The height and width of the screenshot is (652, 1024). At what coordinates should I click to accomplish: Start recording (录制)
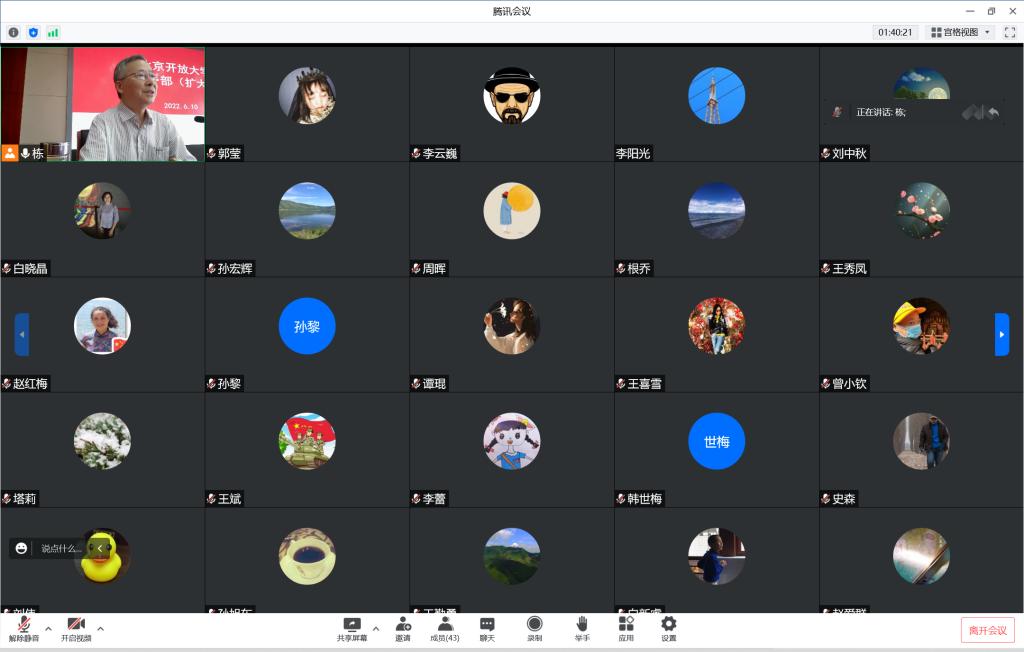[x=535, y=628]
